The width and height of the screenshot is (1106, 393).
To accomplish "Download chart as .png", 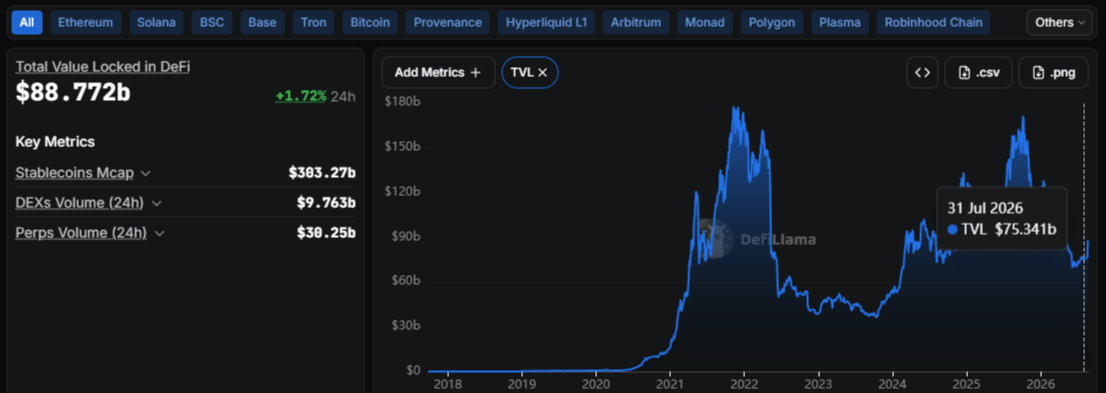I will pos(1053,72).
